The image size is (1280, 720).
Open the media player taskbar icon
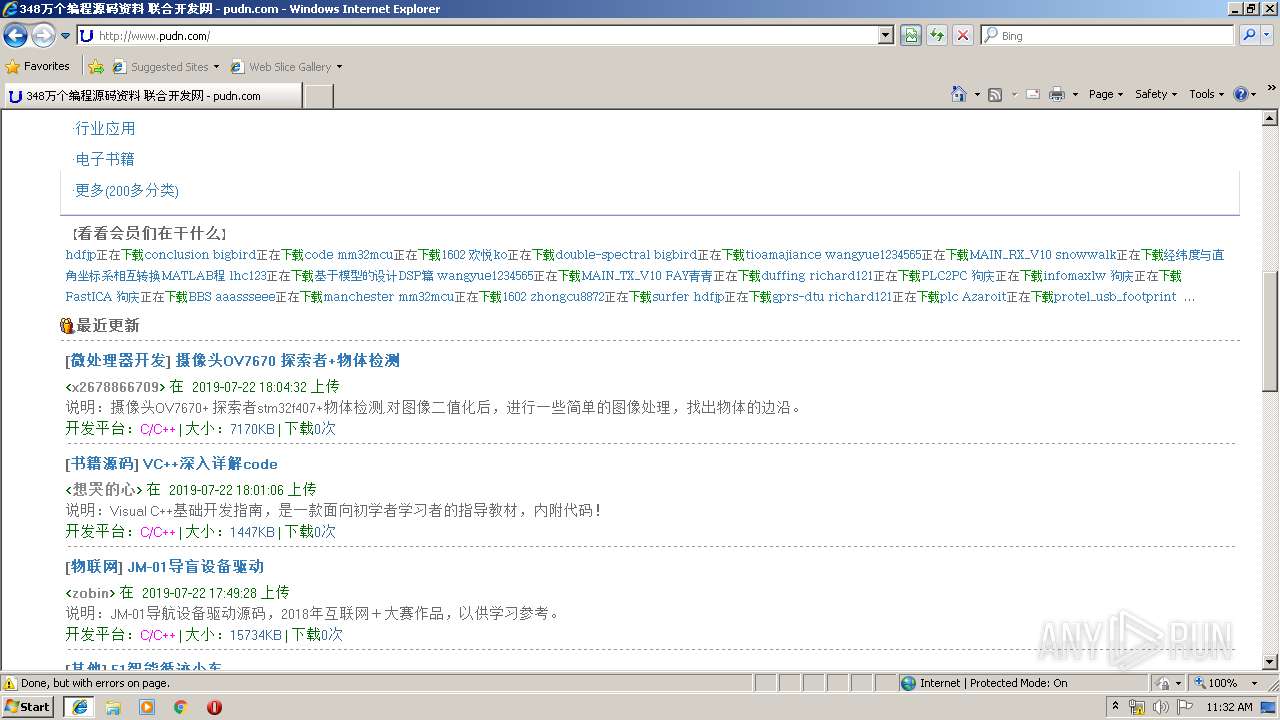point(147,707)
